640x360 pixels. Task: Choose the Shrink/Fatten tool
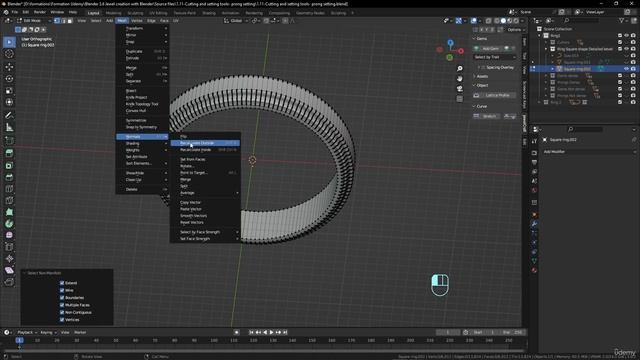9,258
